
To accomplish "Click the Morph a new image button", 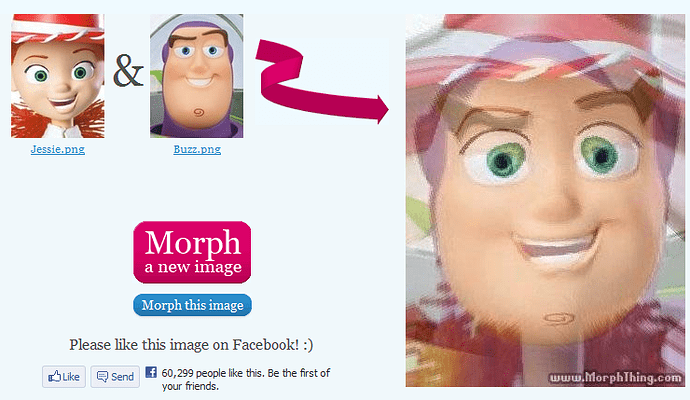I will click(x=192, y=252).
